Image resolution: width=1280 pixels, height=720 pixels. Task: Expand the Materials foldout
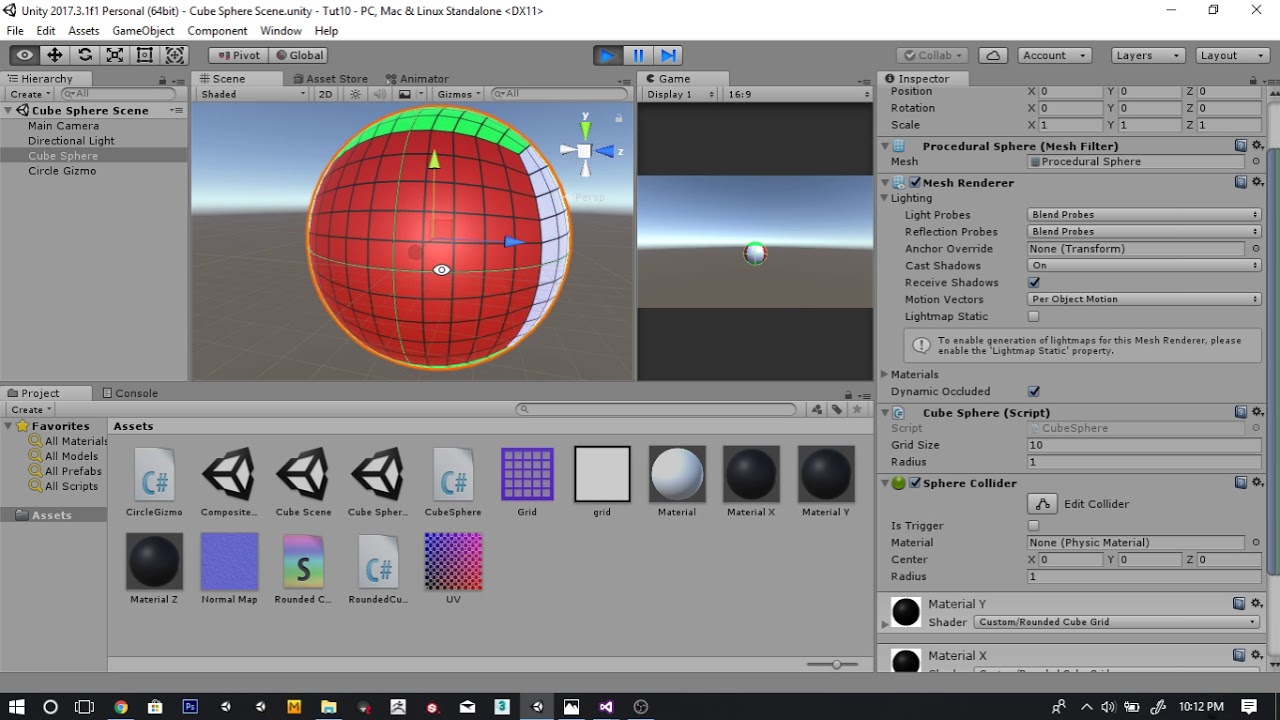884,375
